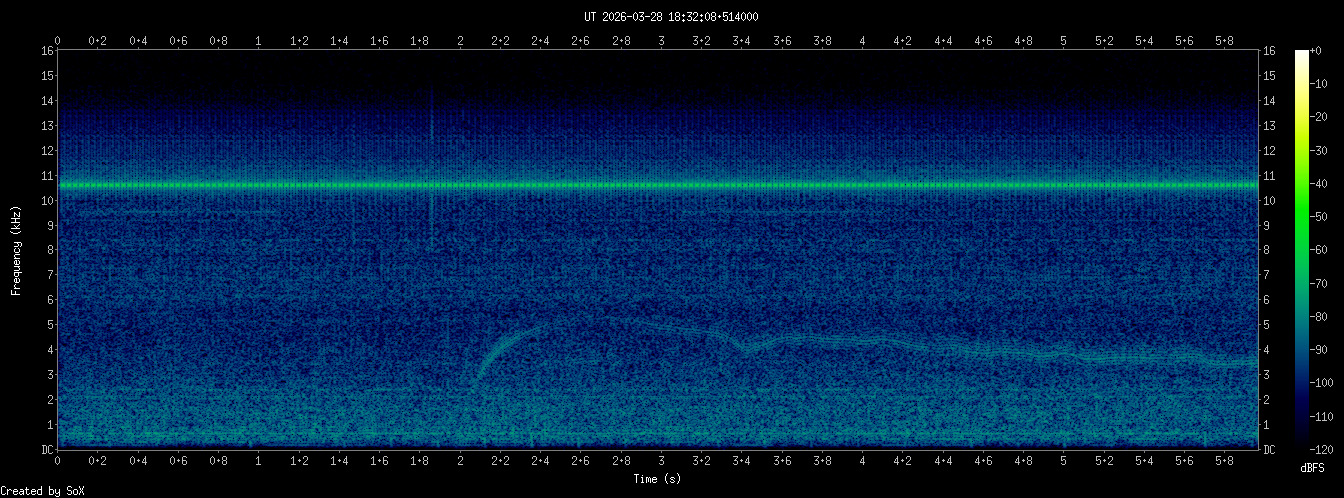
Task: Click the UT timestamp title at top
Action: [671, 17]
